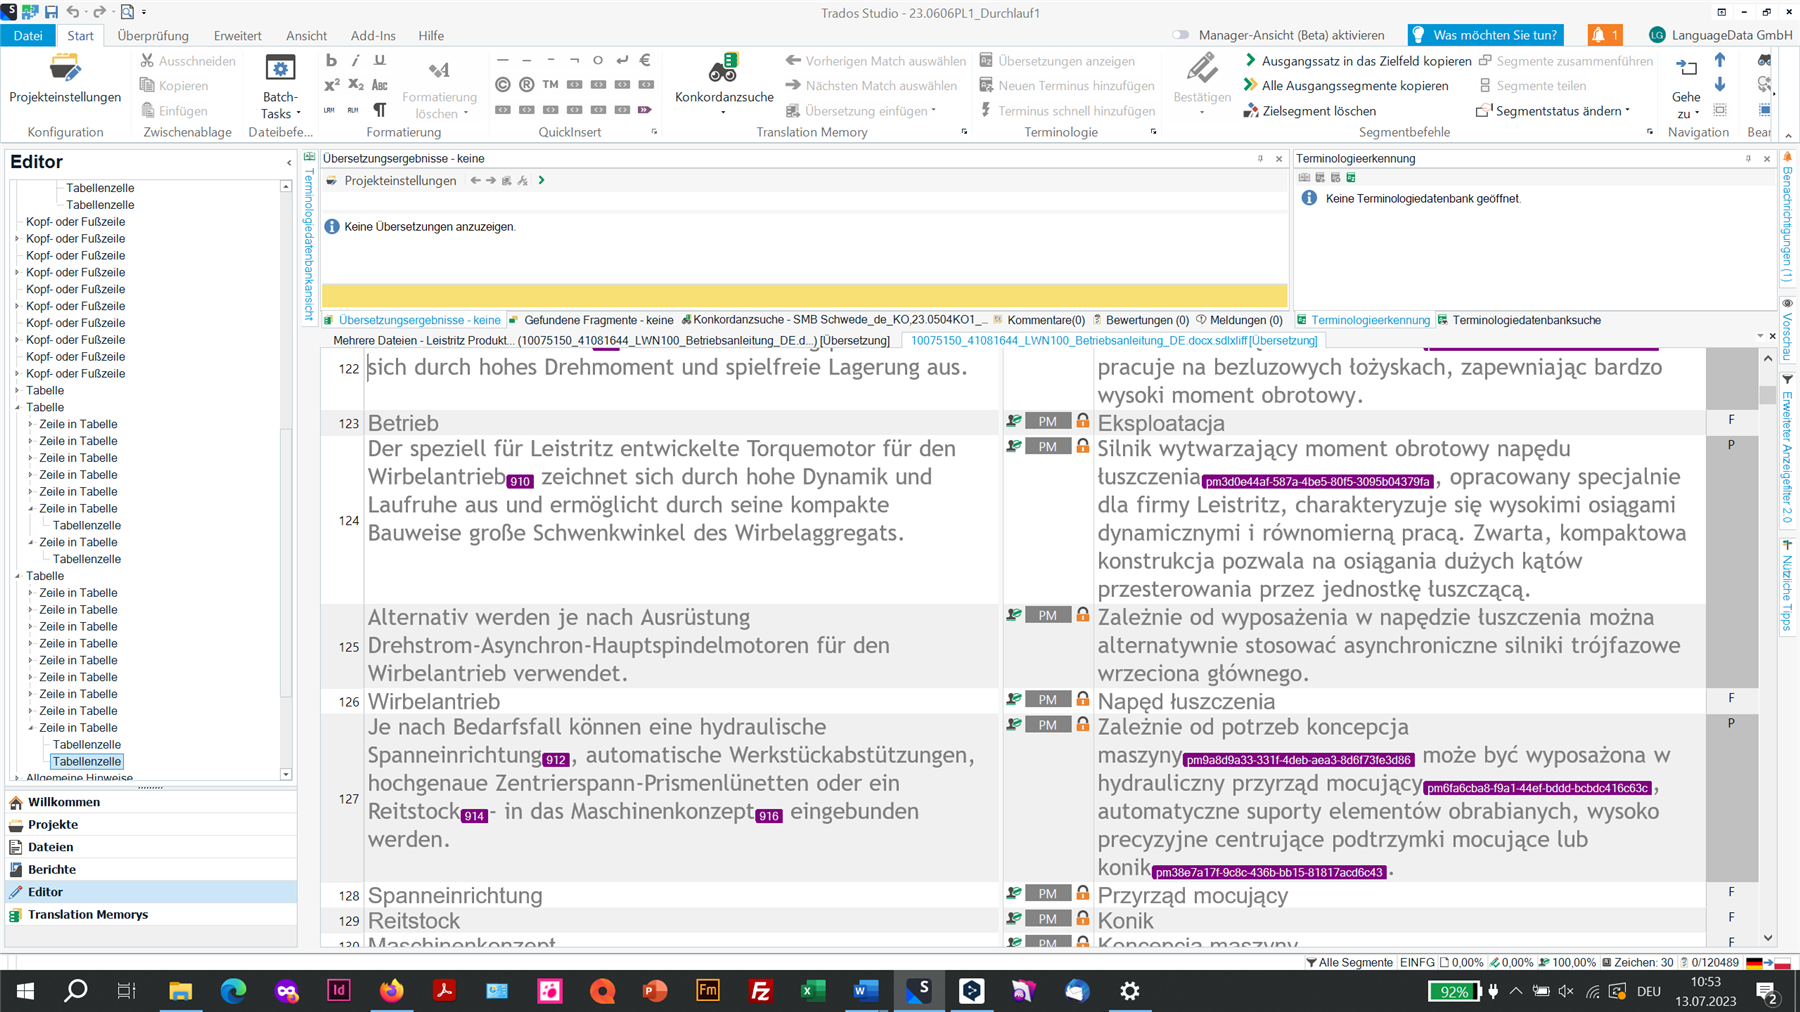Screen dimensions: 1800x1012
Task: Undo the last action
Action: click(x=73, y=12)
